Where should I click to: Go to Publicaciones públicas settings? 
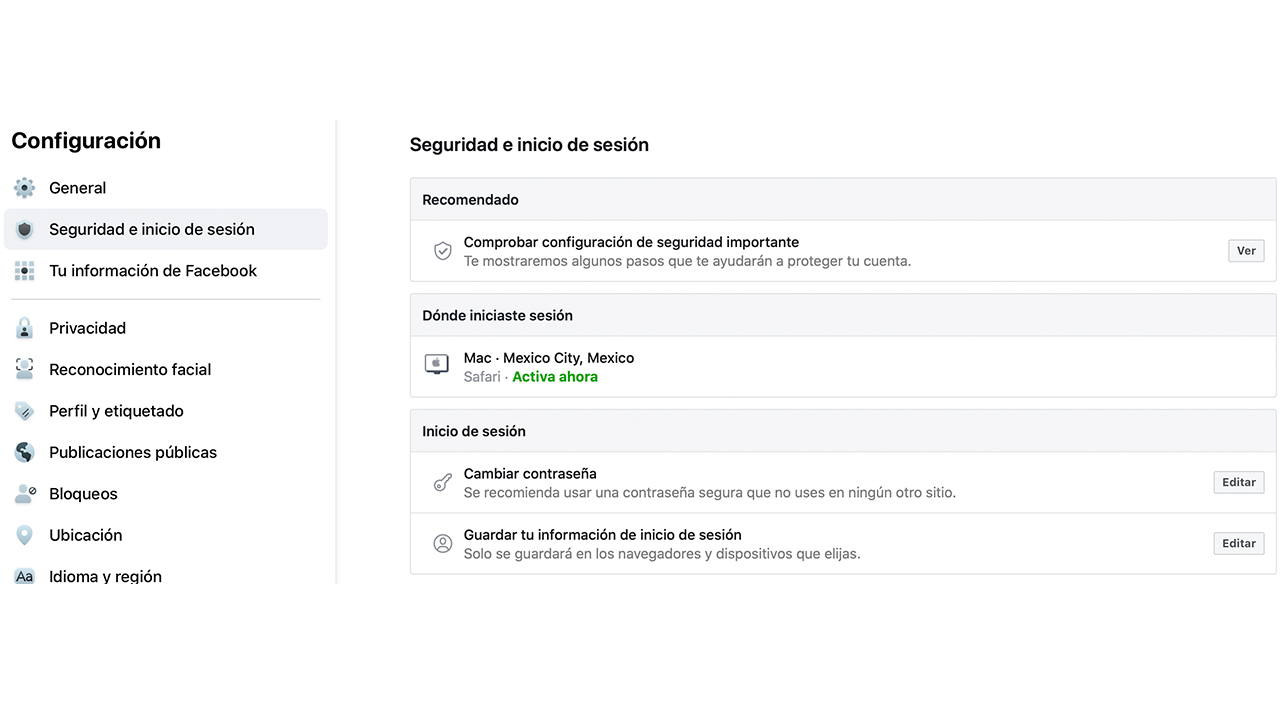point(133,452)
